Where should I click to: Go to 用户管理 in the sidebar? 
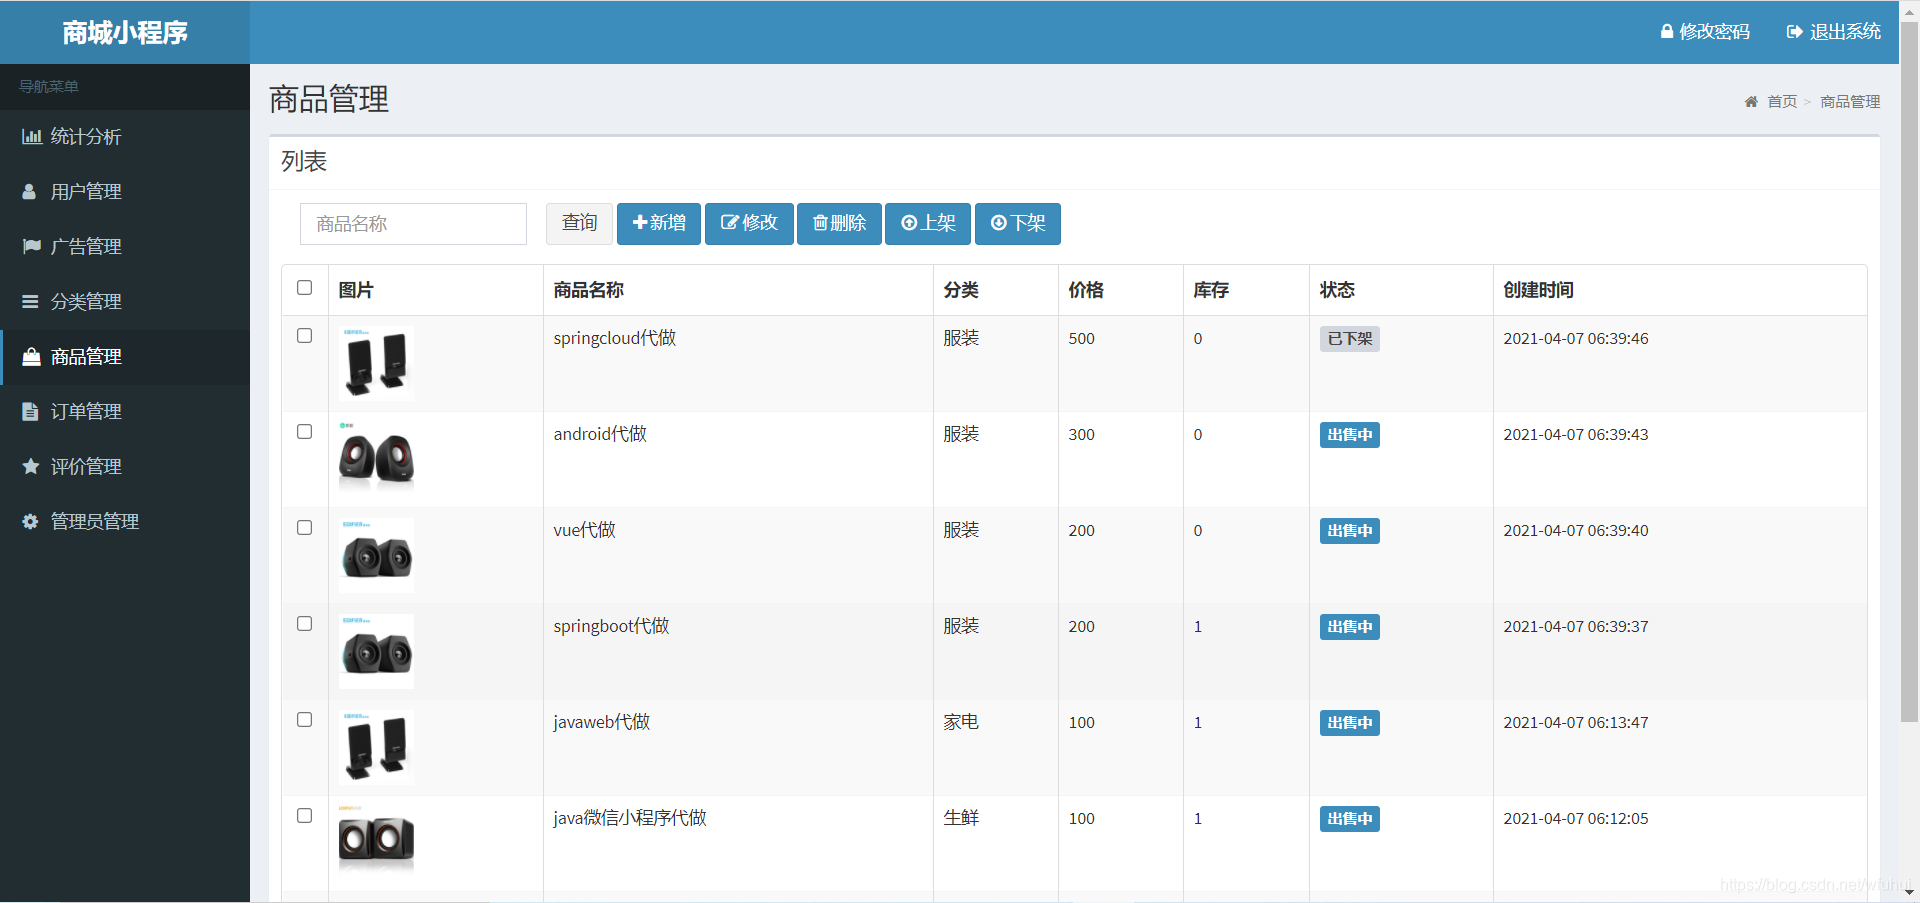pos(125,192)
